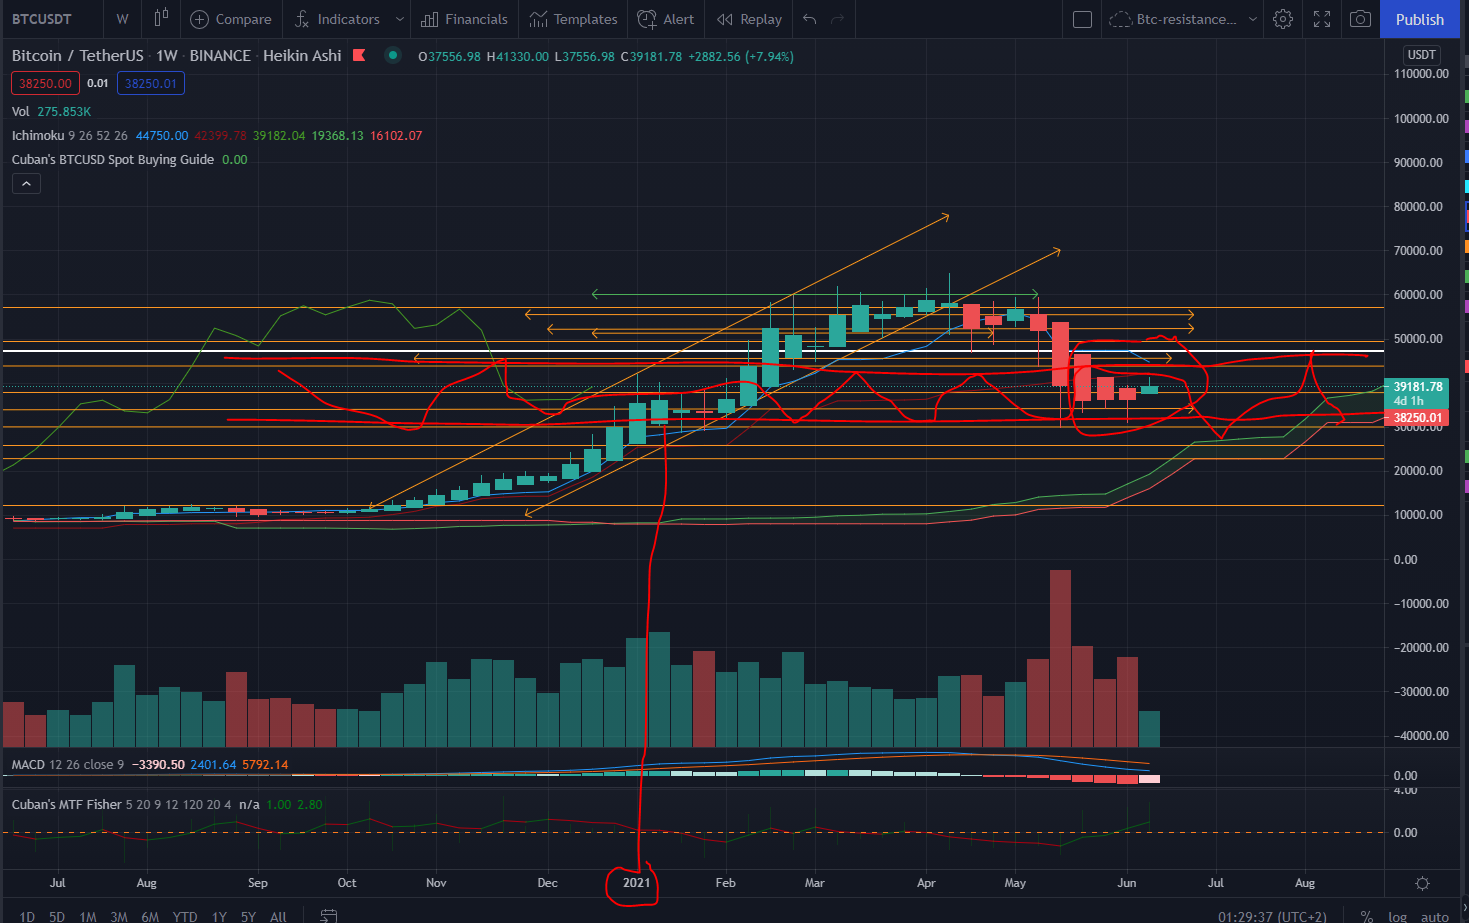1469x923 pixels.
Task: Click the blue 38250.01 buy price button
Action: 151,83
